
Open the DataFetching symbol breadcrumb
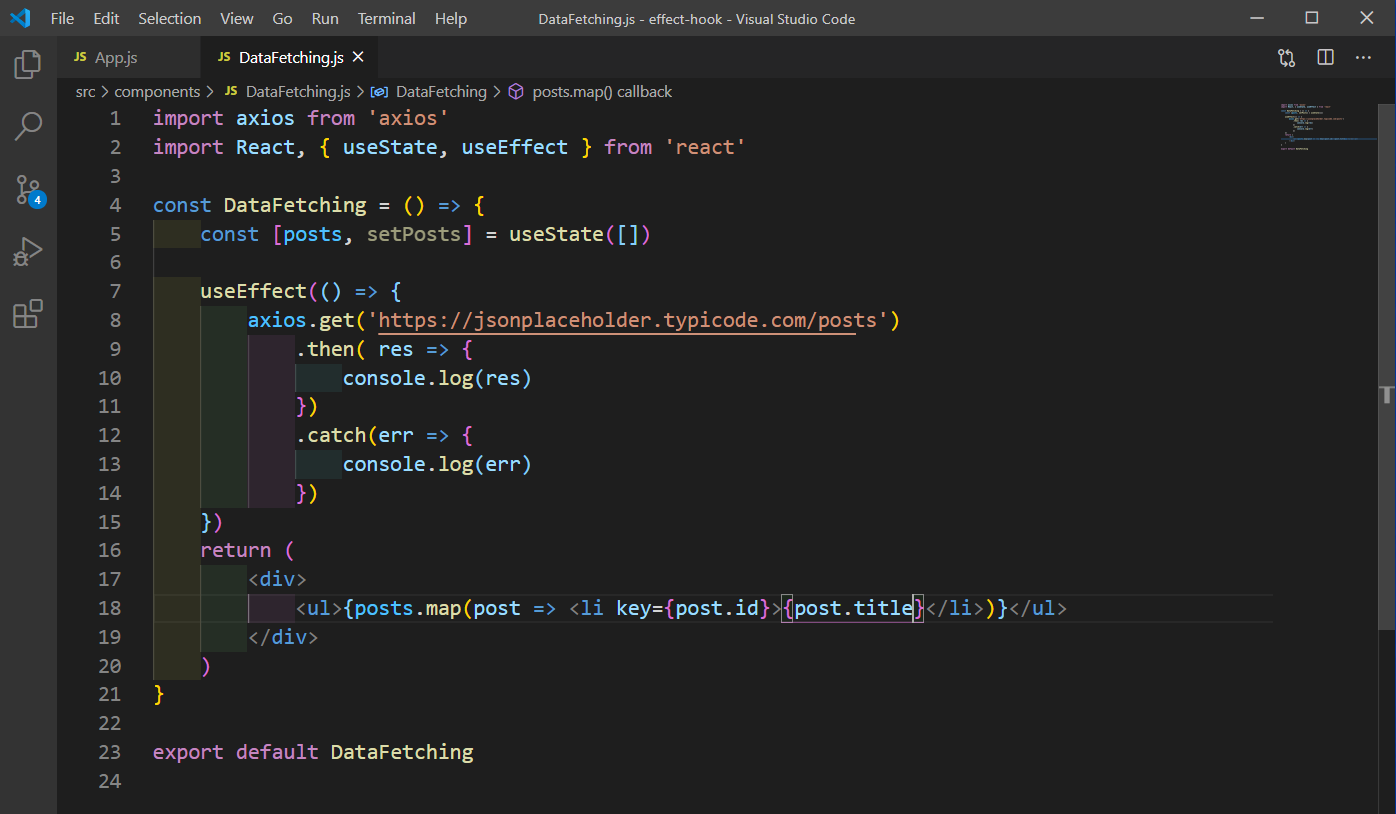point(441,91)
